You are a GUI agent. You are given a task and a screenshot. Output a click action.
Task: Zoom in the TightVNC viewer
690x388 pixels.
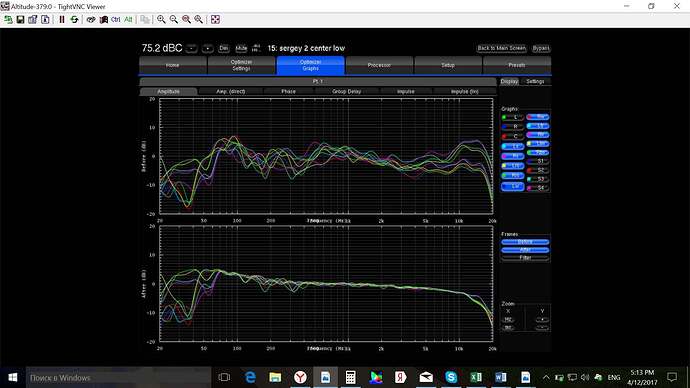pyautogui.click(x=161, y=19)
